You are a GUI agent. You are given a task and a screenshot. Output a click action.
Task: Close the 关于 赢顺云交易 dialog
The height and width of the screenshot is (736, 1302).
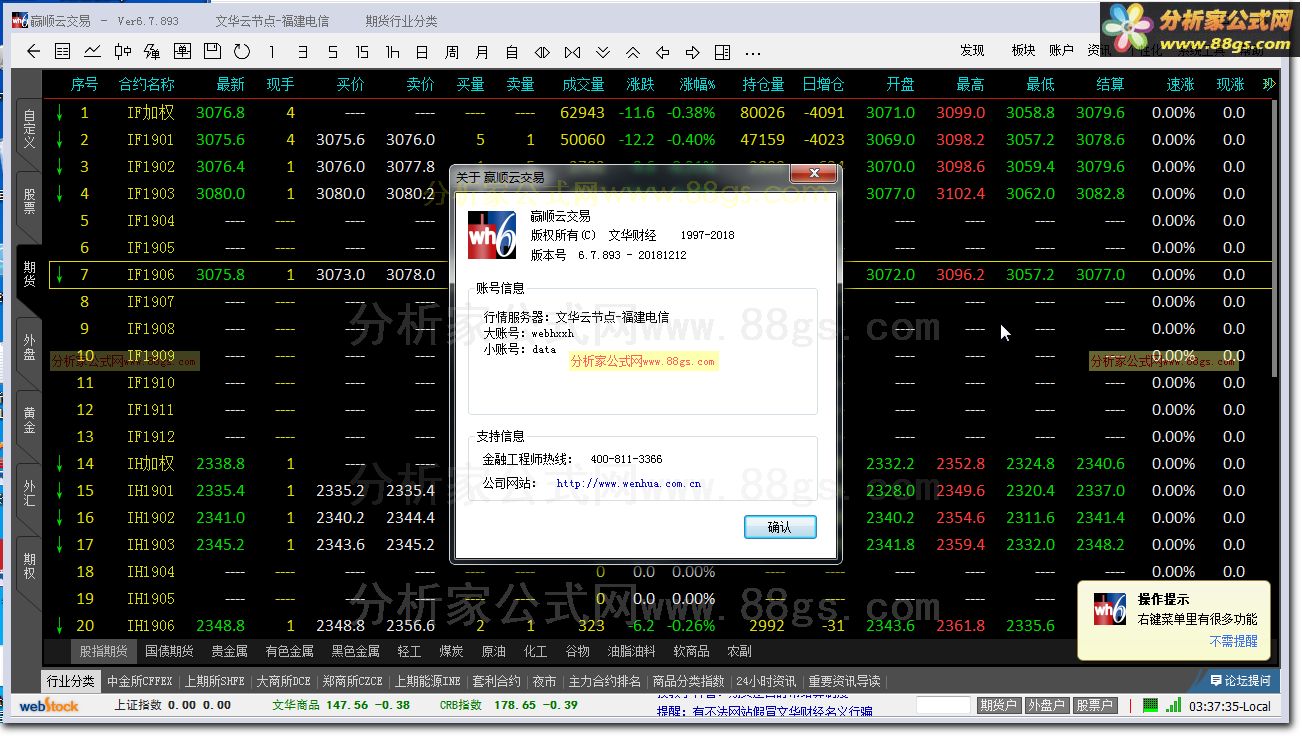[x=812, y=175]
